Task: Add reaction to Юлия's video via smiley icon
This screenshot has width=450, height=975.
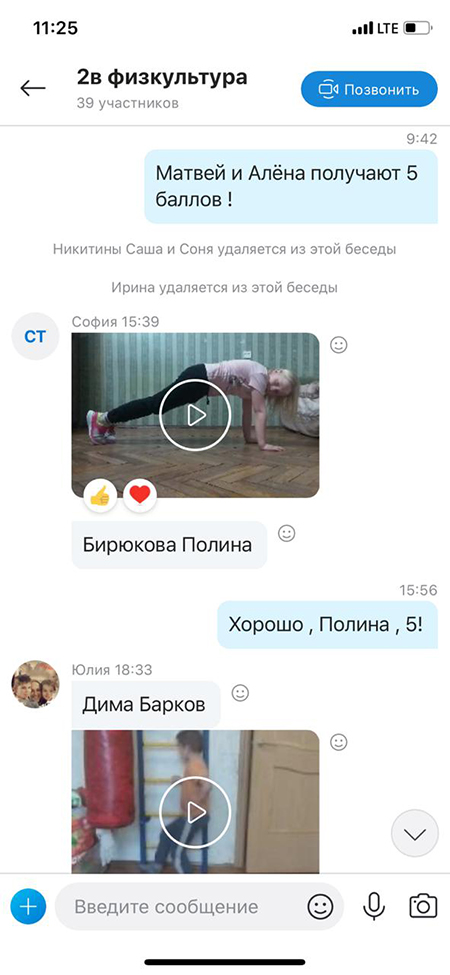Action: click(x=339, y=742)
